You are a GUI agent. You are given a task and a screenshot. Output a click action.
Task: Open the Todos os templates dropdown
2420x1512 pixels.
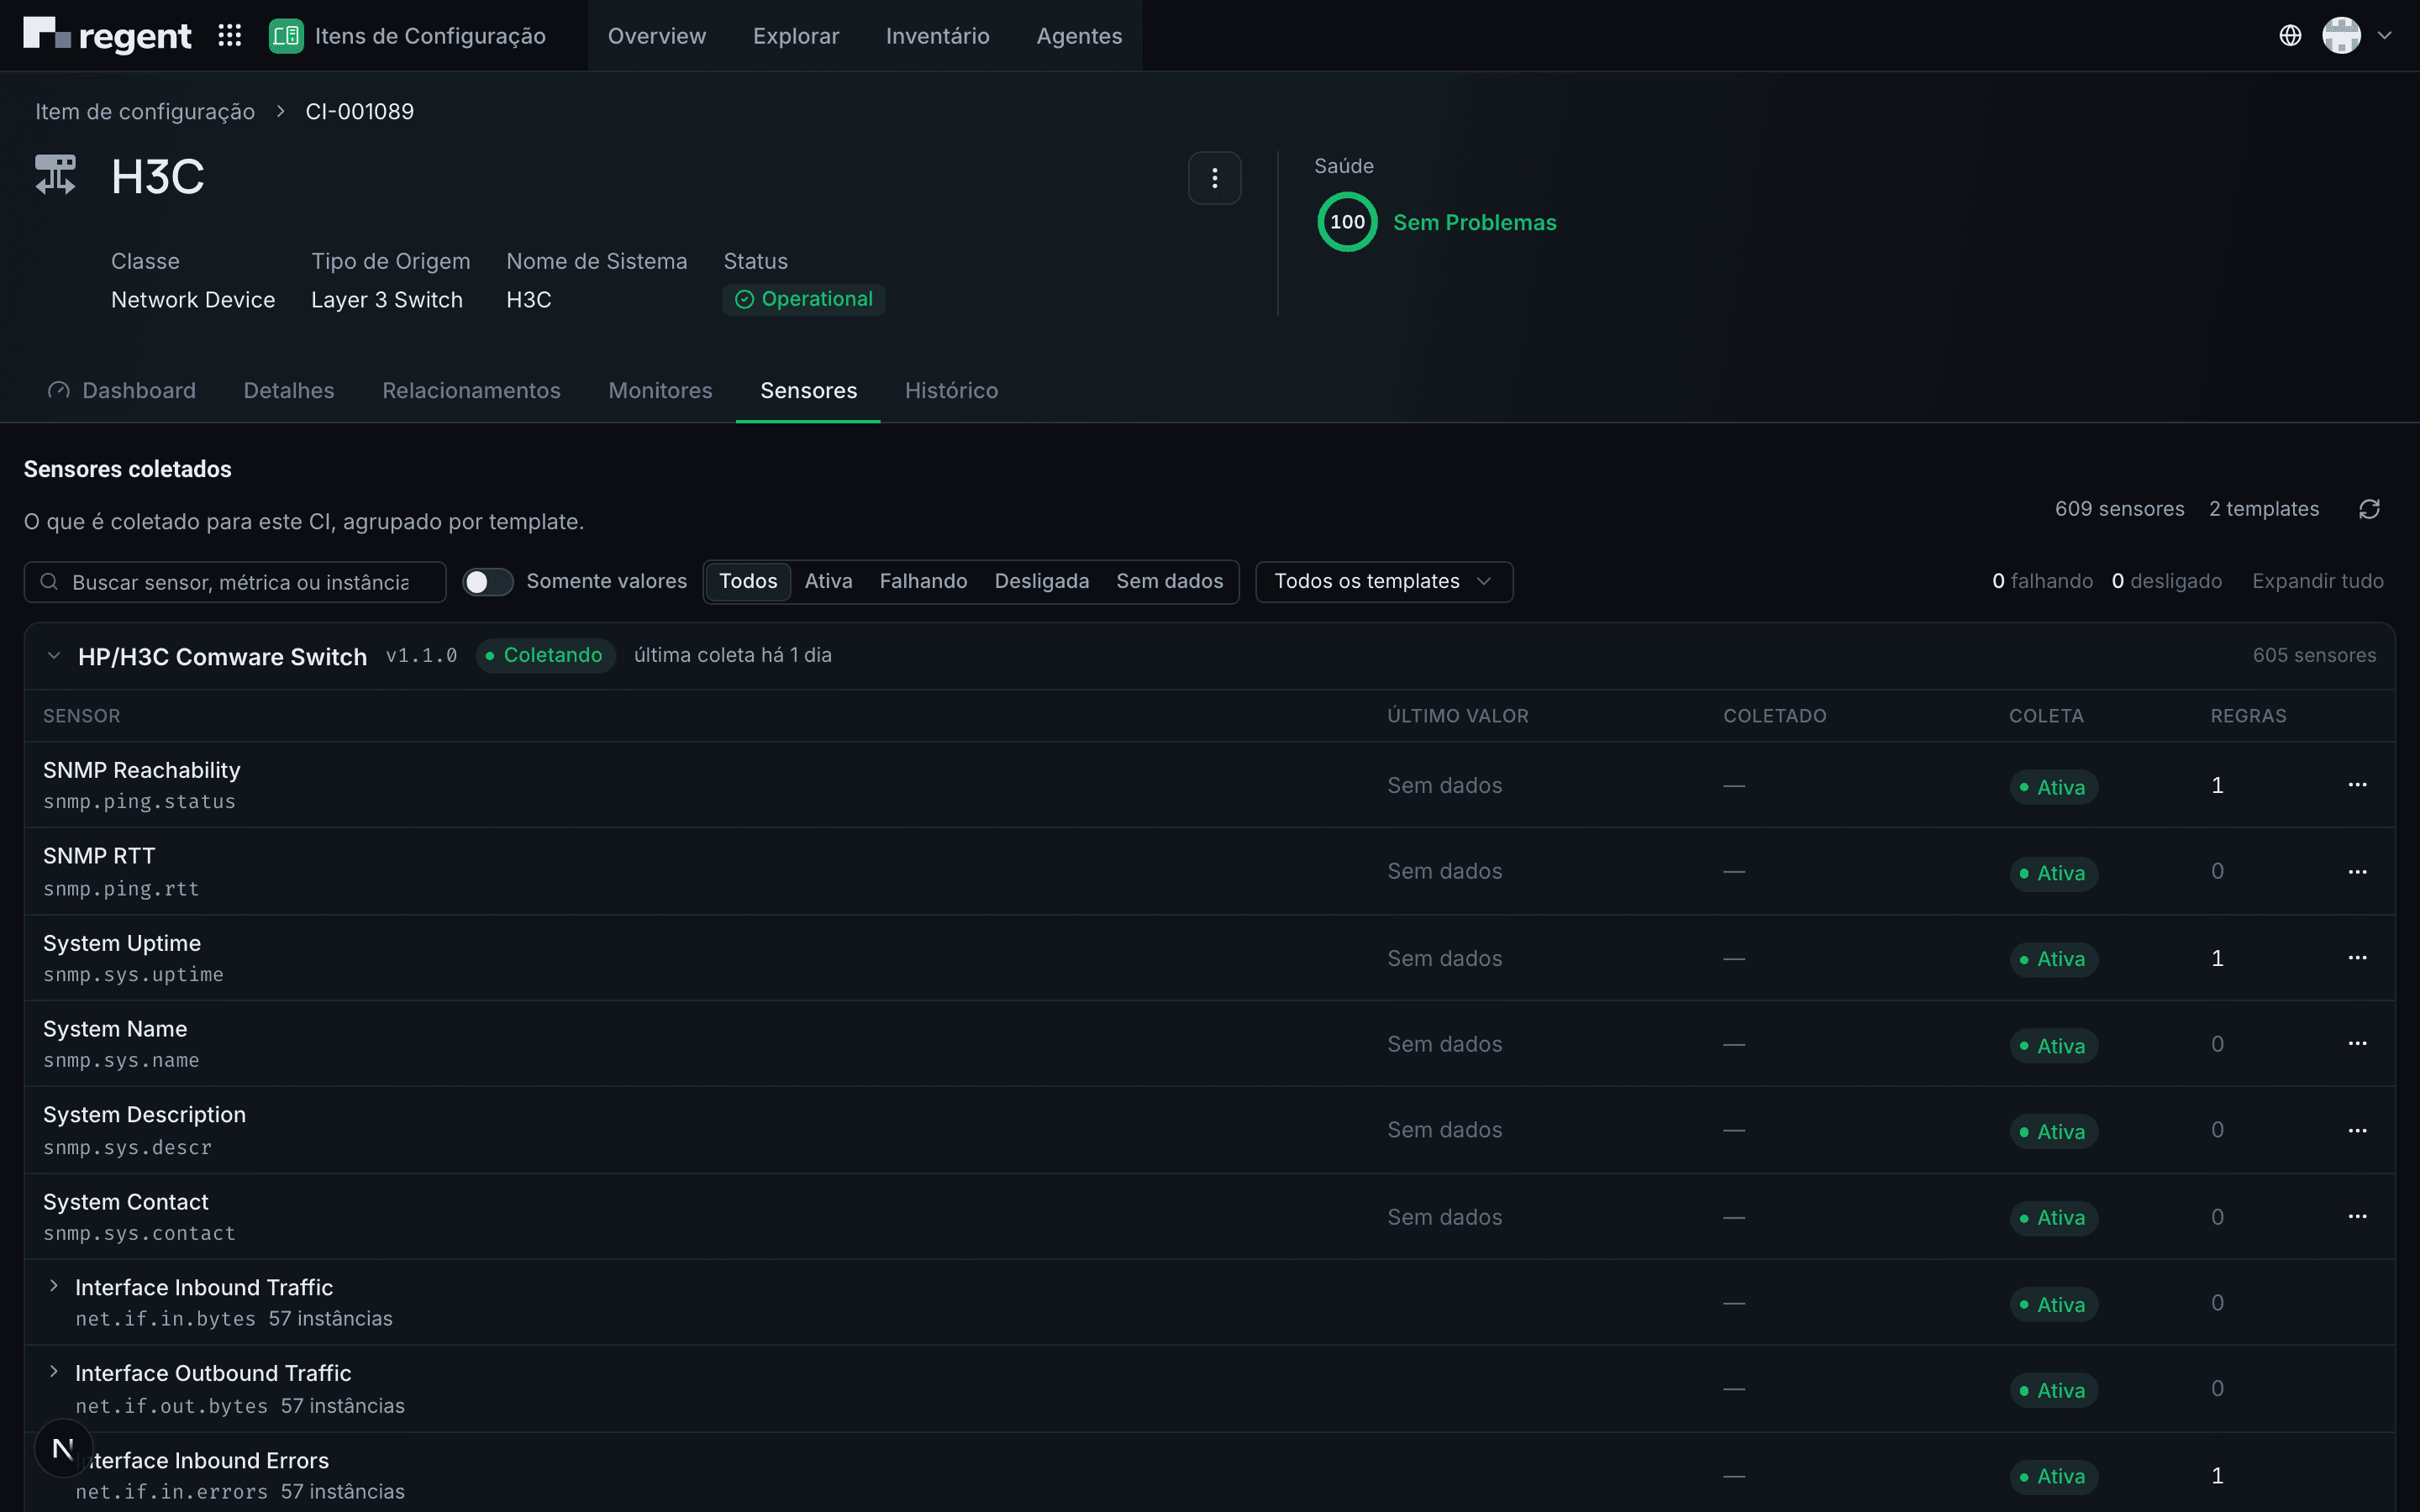pyautogui.click(x=1384, y=582)
